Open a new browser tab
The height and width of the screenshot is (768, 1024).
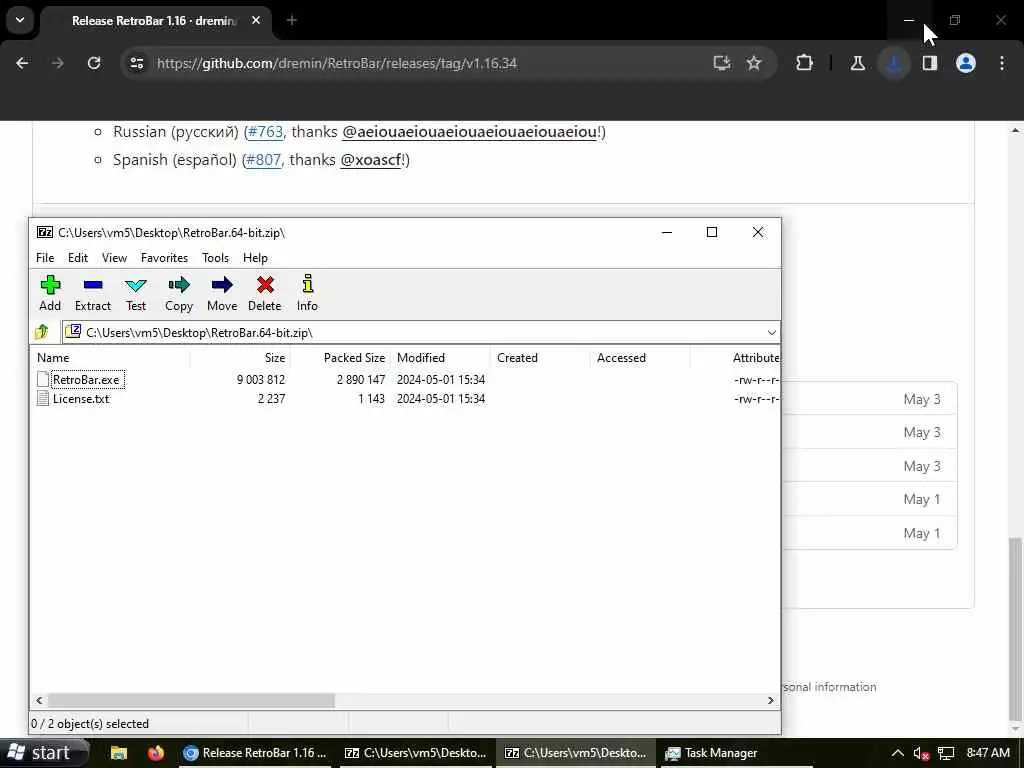292,20
